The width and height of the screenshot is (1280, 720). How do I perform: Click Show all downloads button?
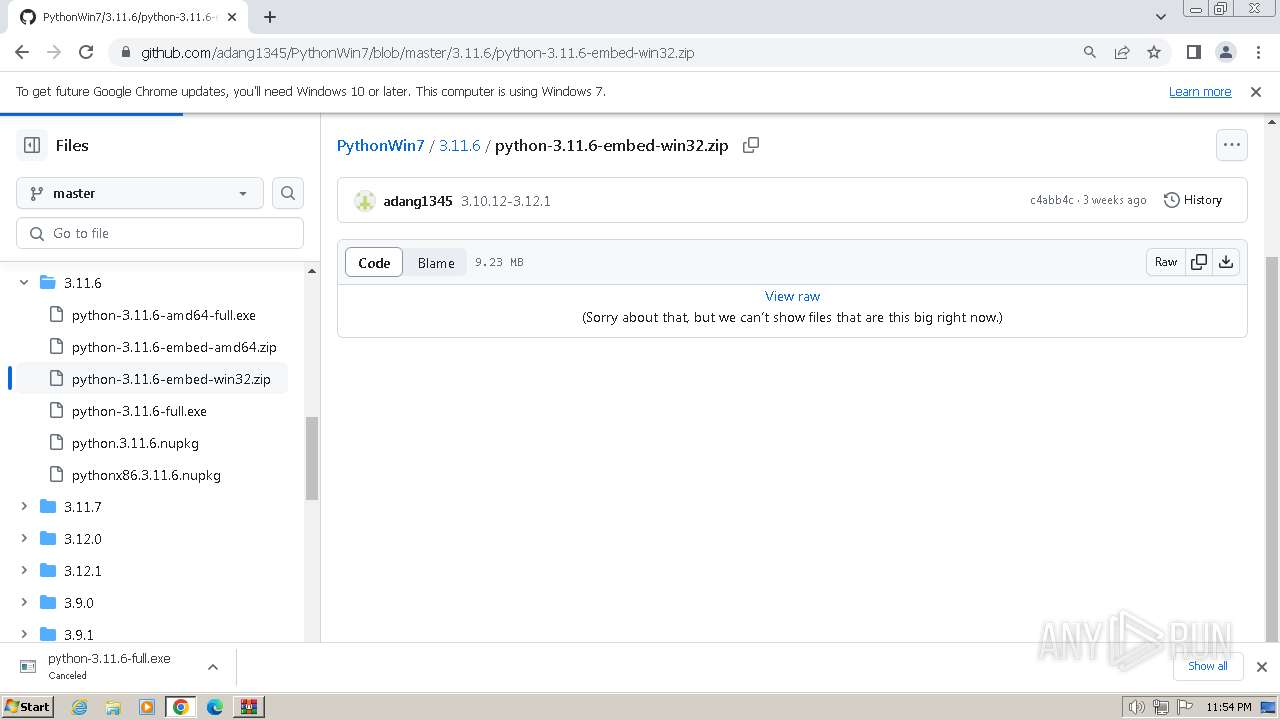1208,666
